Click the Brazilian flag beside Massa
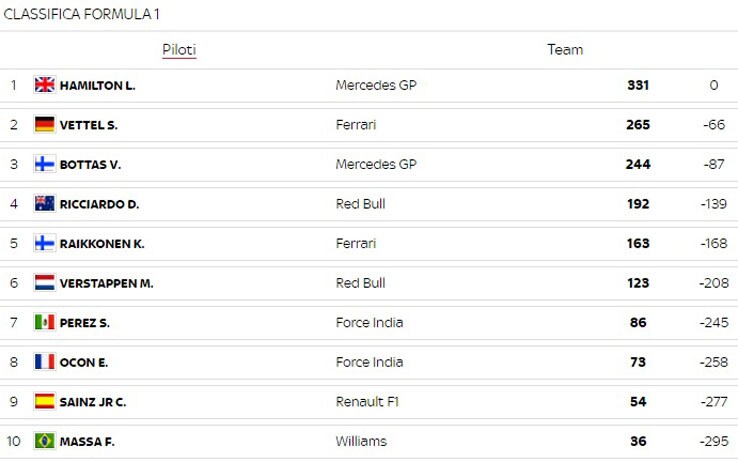The width and height of the screenshot is (738, 462). click(45, 441)
